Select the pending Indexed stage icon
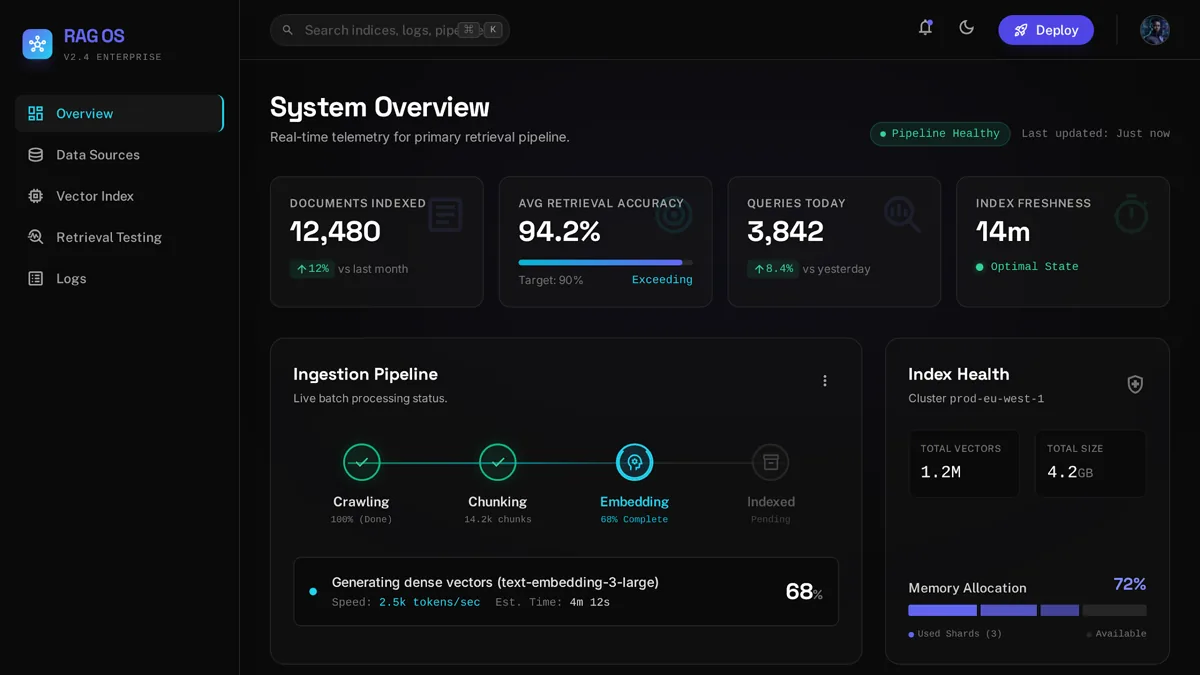 pyautogui.click(x=771, y=462)
